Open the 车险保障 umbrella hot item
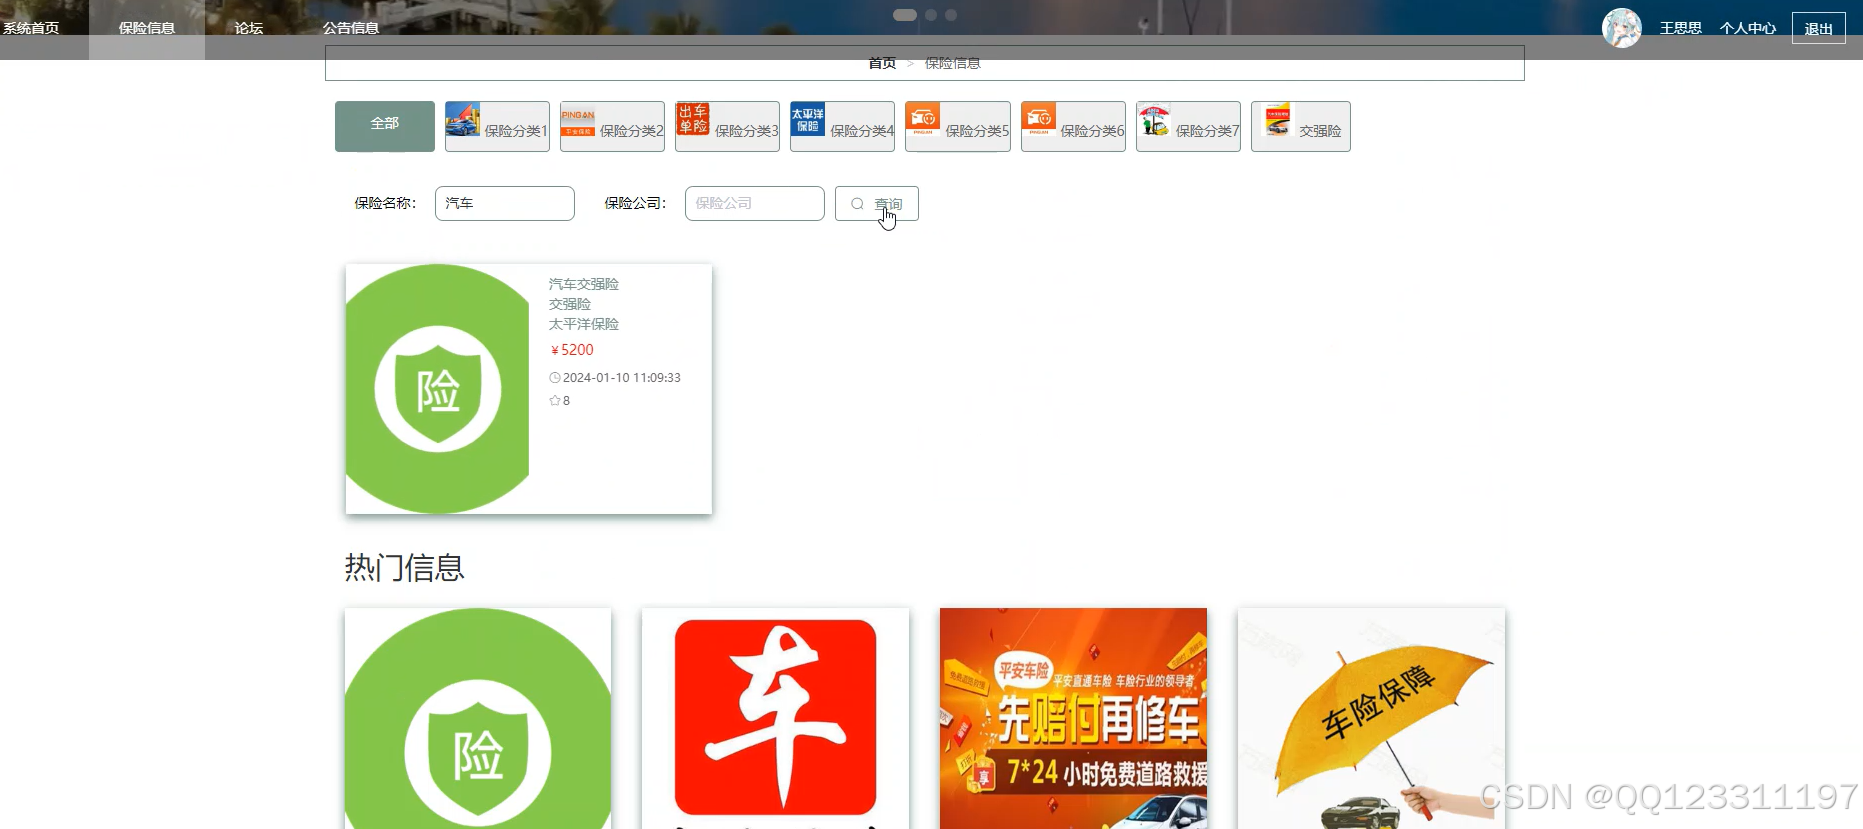 tap(1371, 718)
